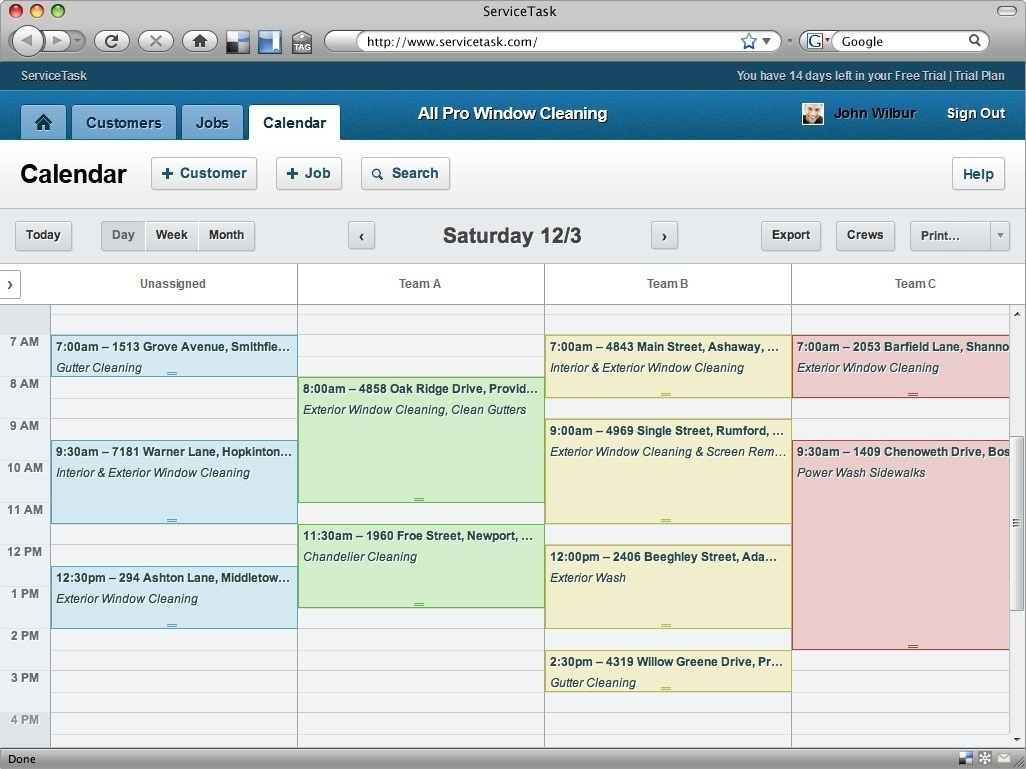The image size is (1026, 769).
Task: Click the TAG toolbar icon
Action: [x=301, y=42]
